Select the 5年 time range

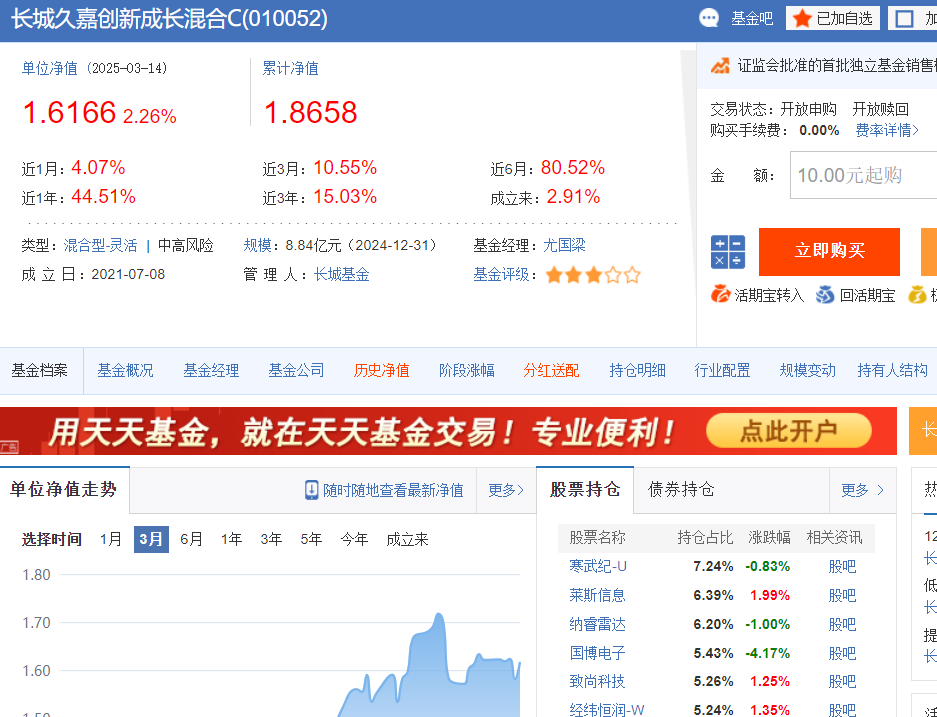(311, 540)
